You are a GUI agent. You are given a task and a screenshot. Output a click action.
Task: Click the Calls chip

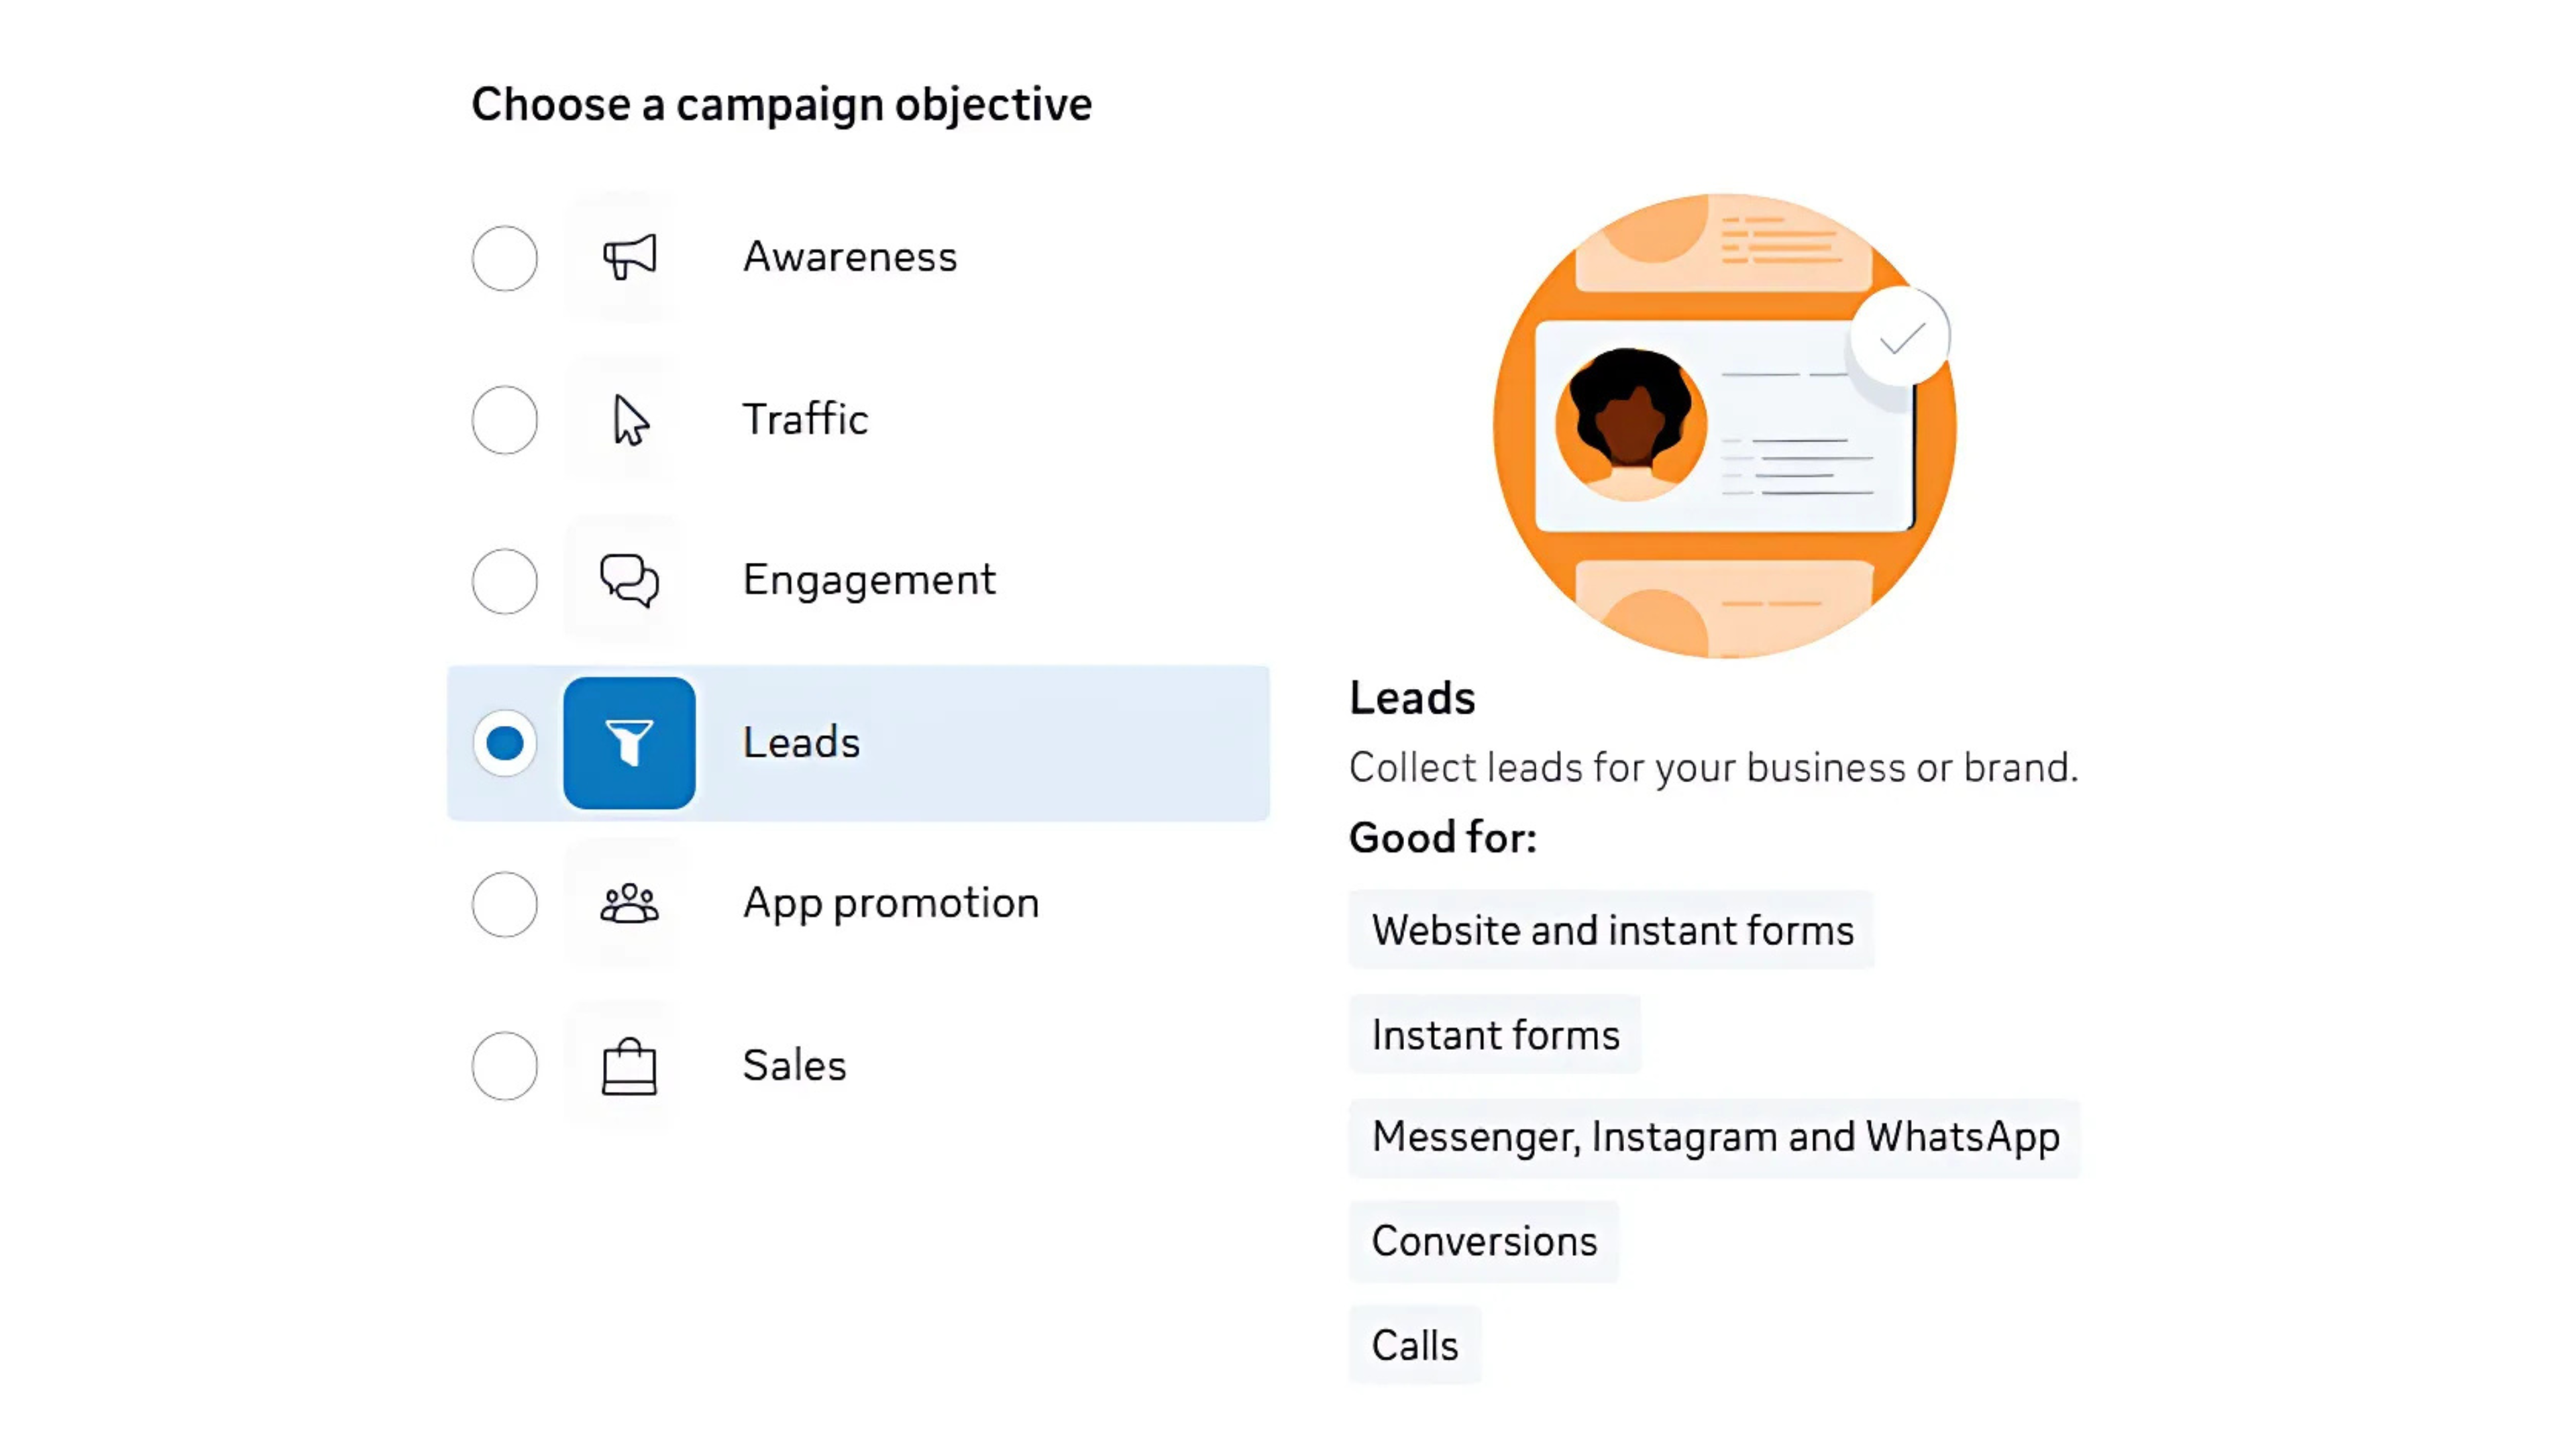pyautogui.click(x=1415, y=1345)
